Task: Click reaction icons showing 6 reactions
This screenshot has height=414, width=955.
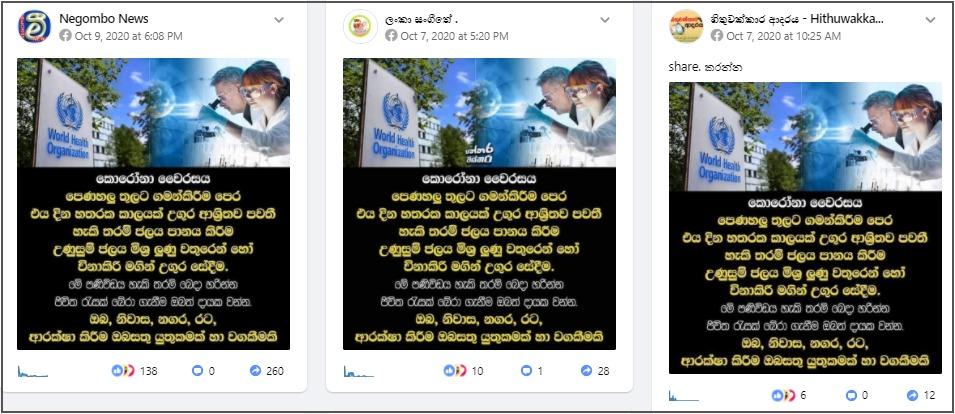Action: [783, 395]
